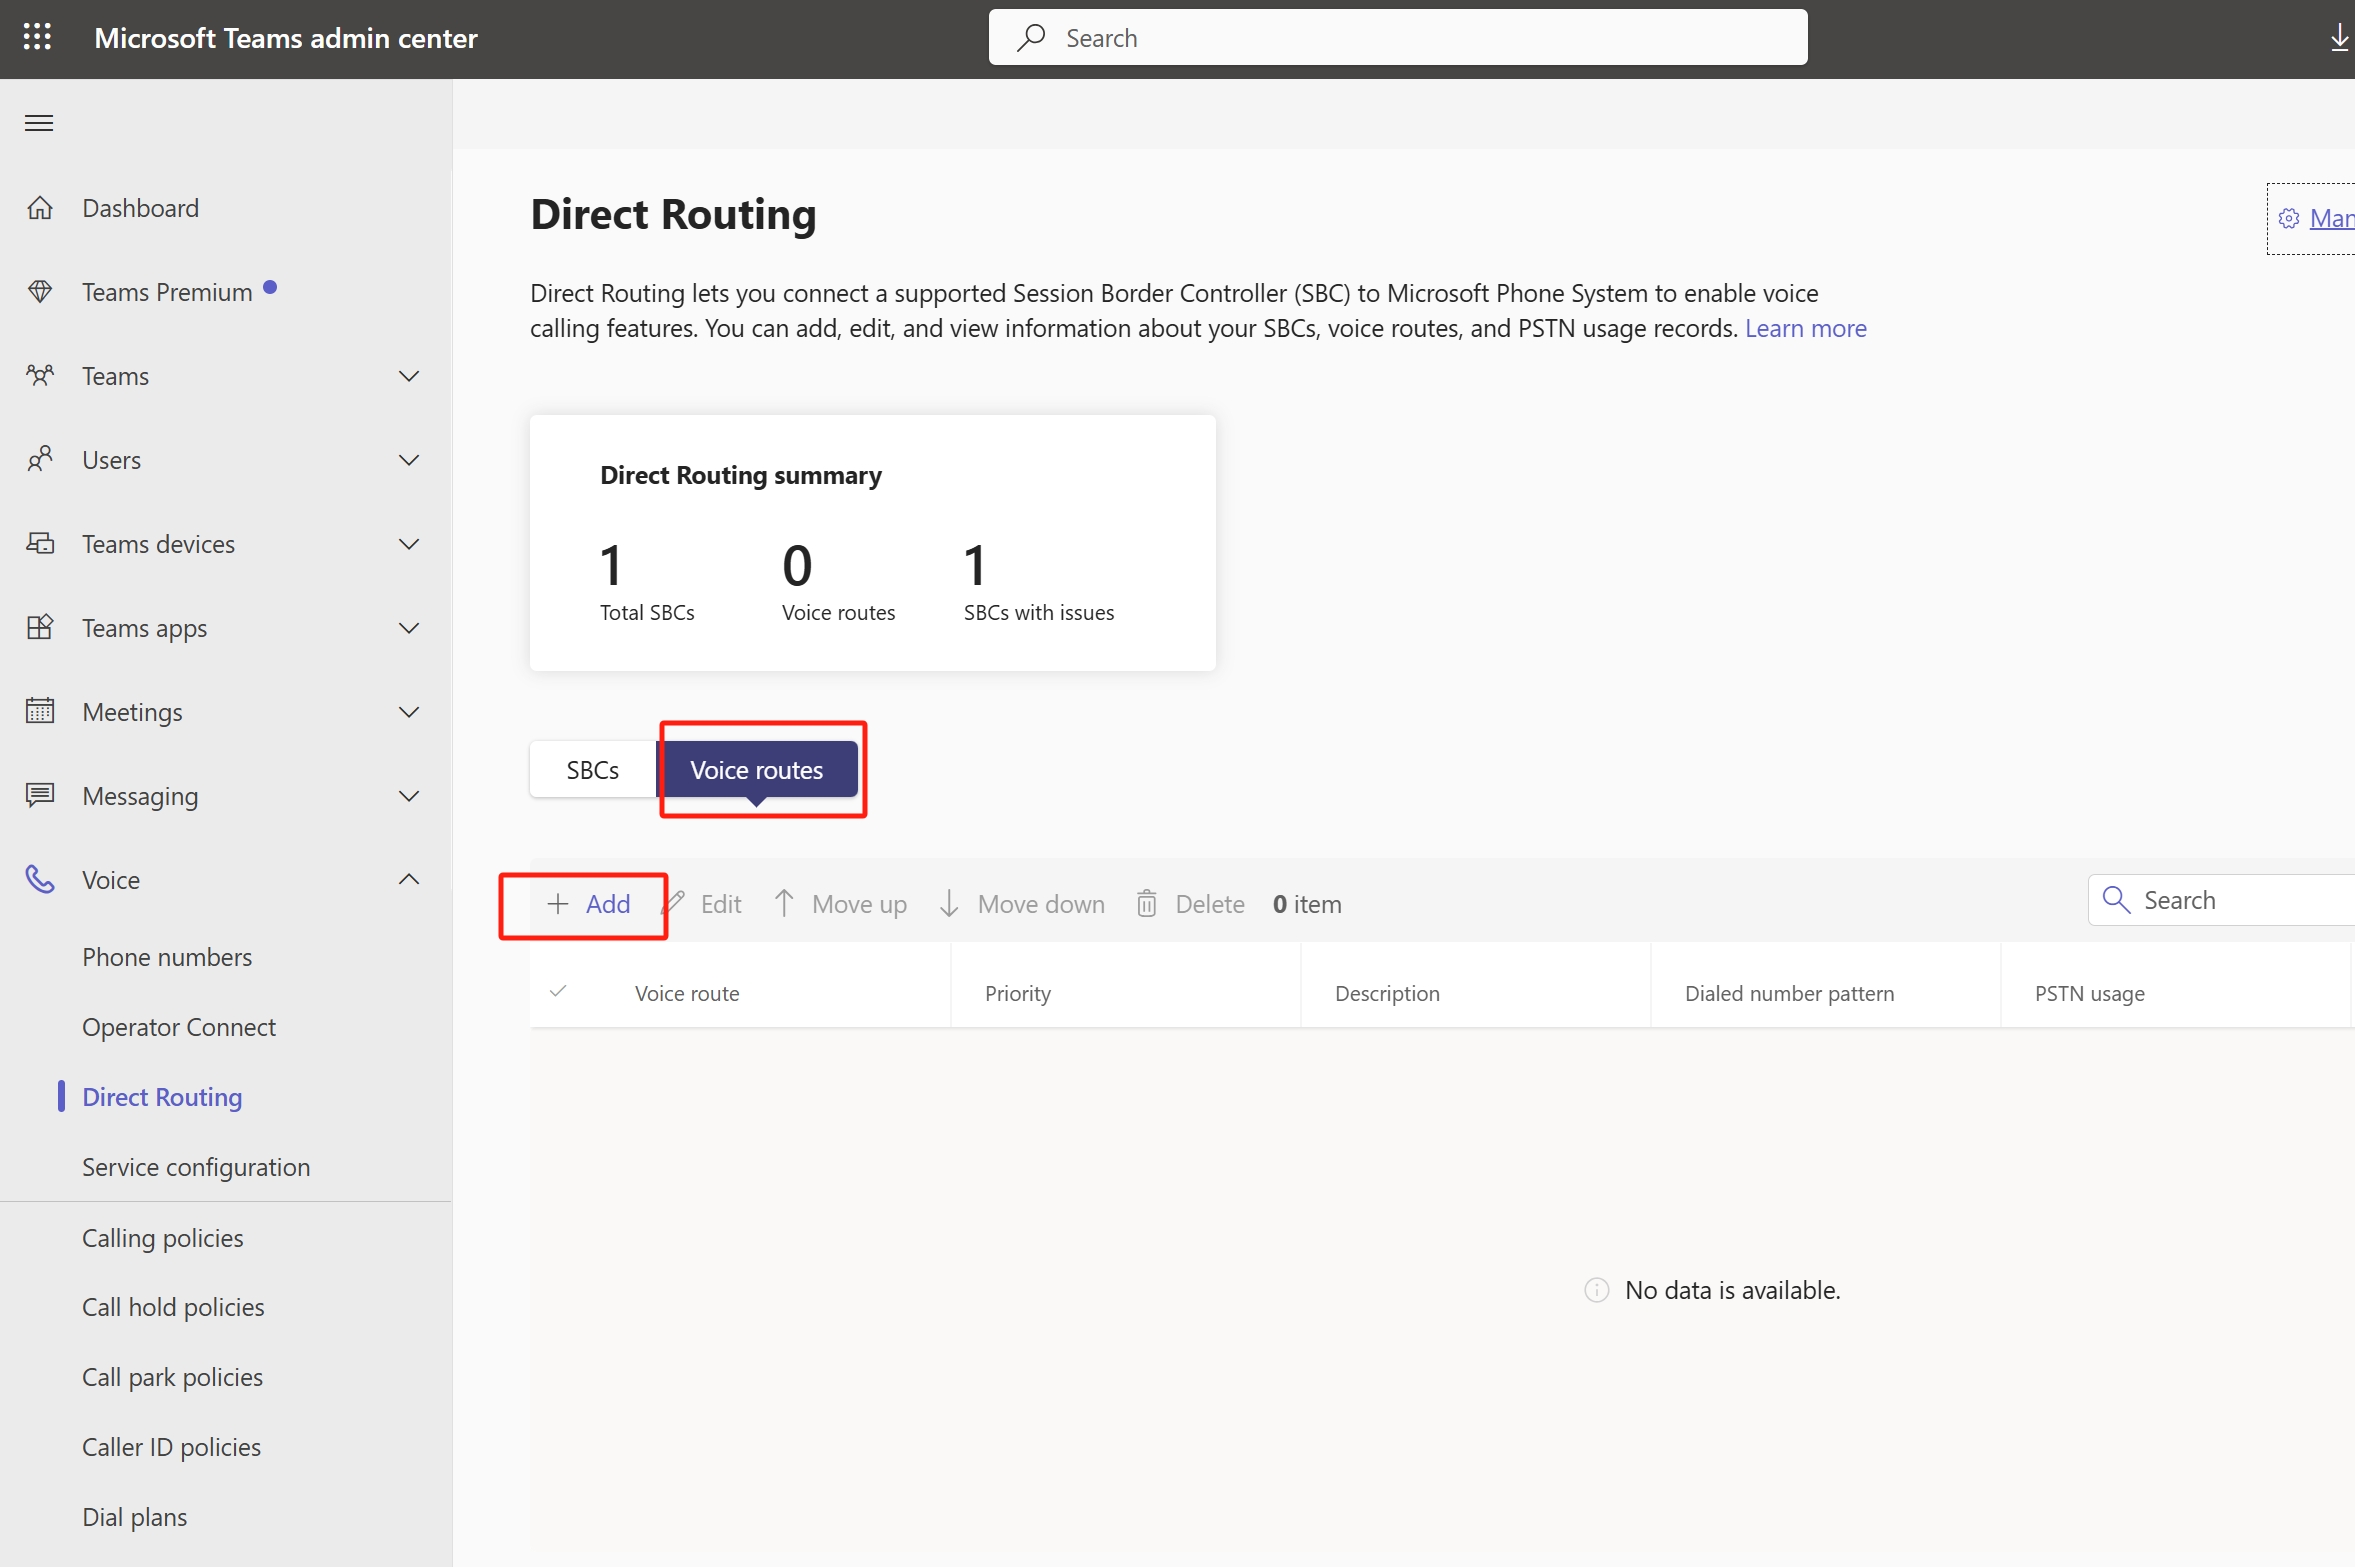Open Phone numbers under Voice
Screen dimensions: 2355x1567
click(167, 957)
